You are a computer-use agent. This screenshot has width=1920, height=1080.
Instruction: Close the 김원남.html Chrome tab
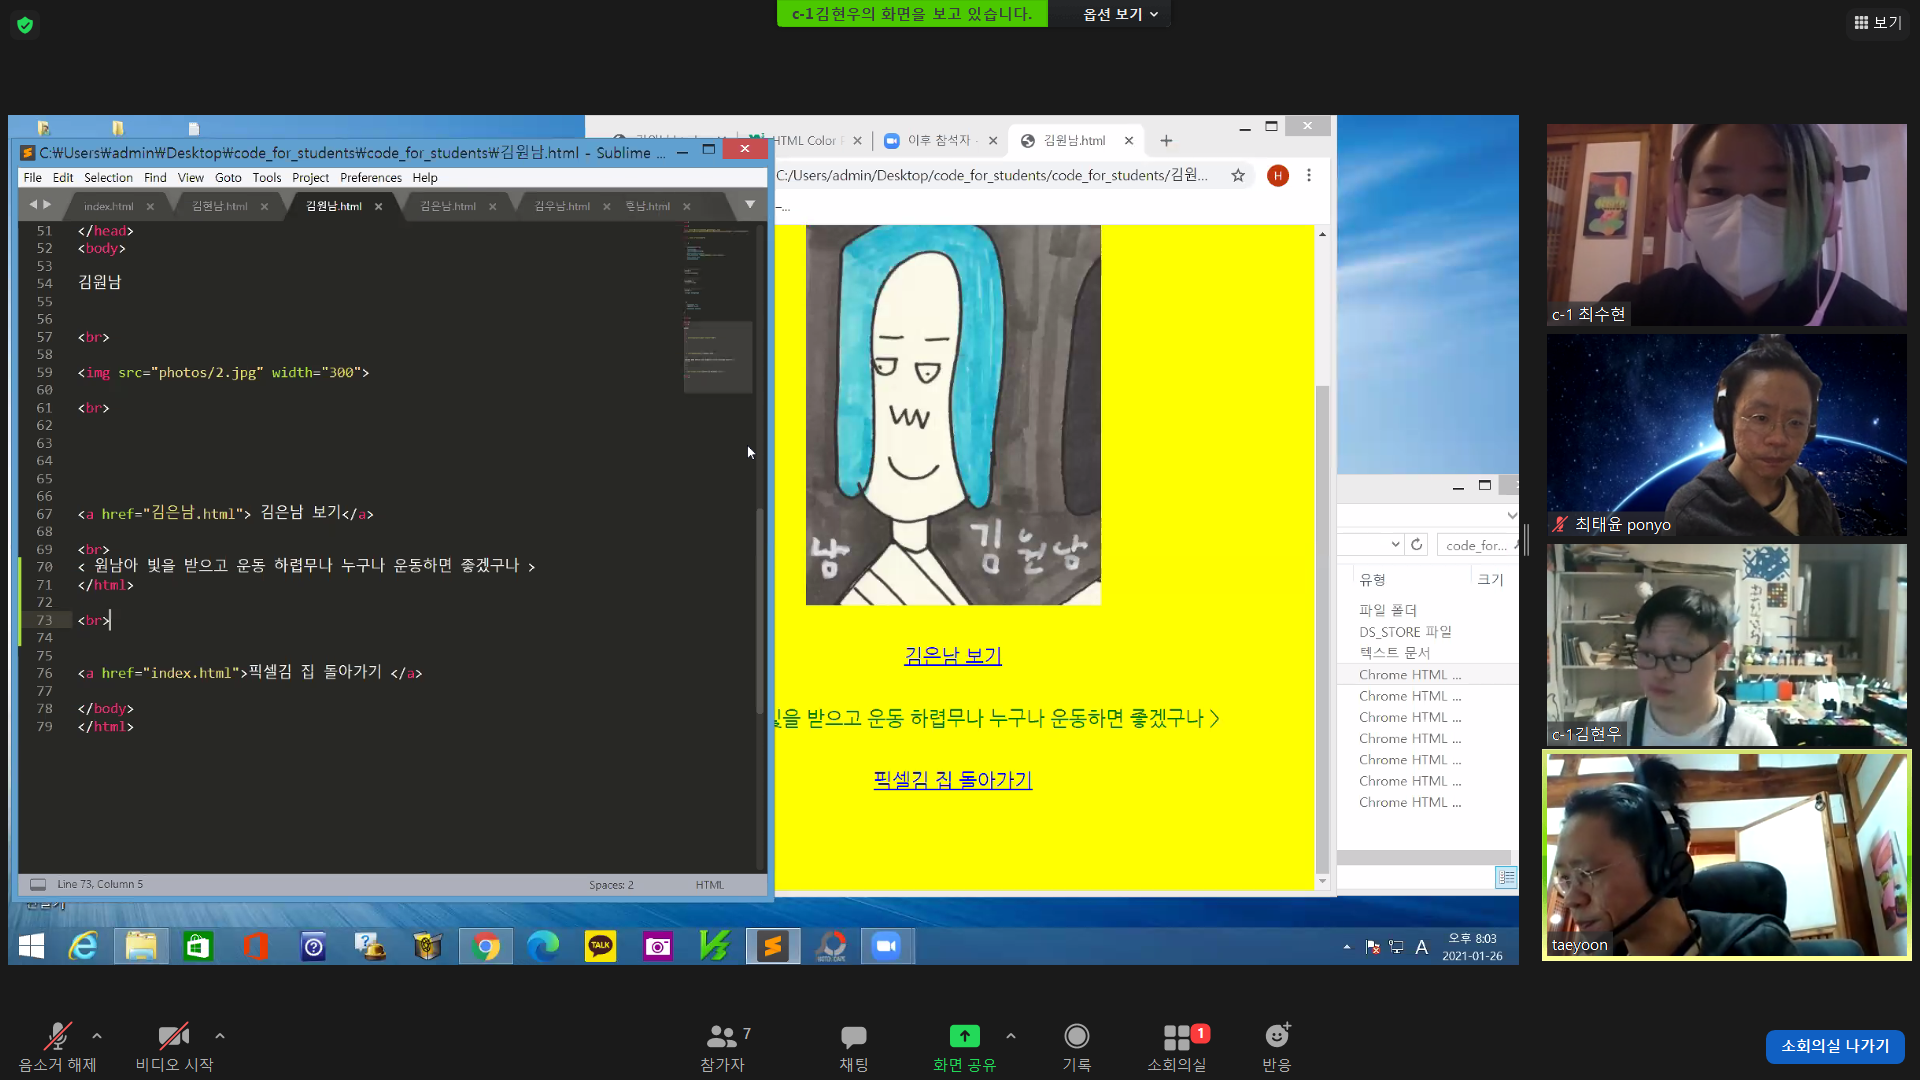tap(1129, 141)
